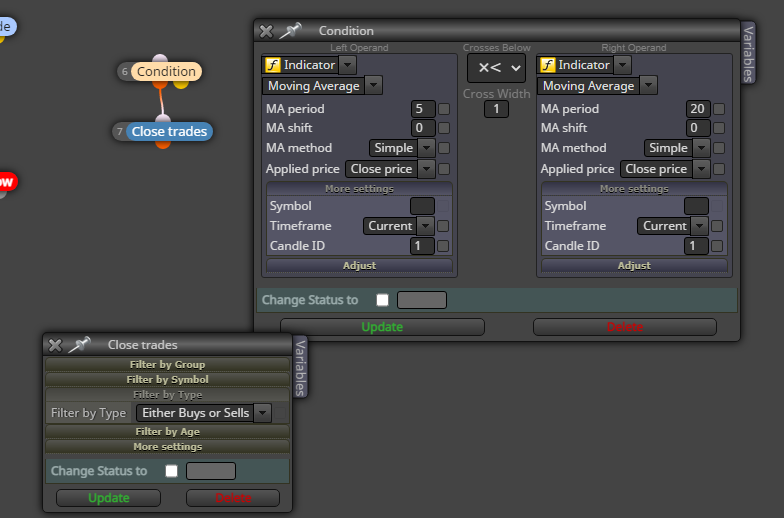Open left operand Timeframe Current dropdown

click(425, 226)
